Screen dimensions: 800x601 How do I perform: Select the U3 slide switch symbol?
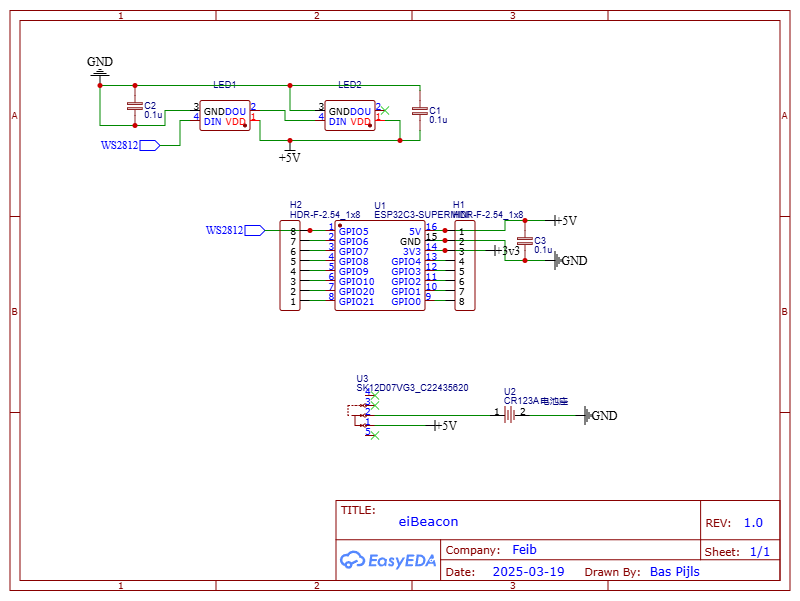[x=360, y=415]
